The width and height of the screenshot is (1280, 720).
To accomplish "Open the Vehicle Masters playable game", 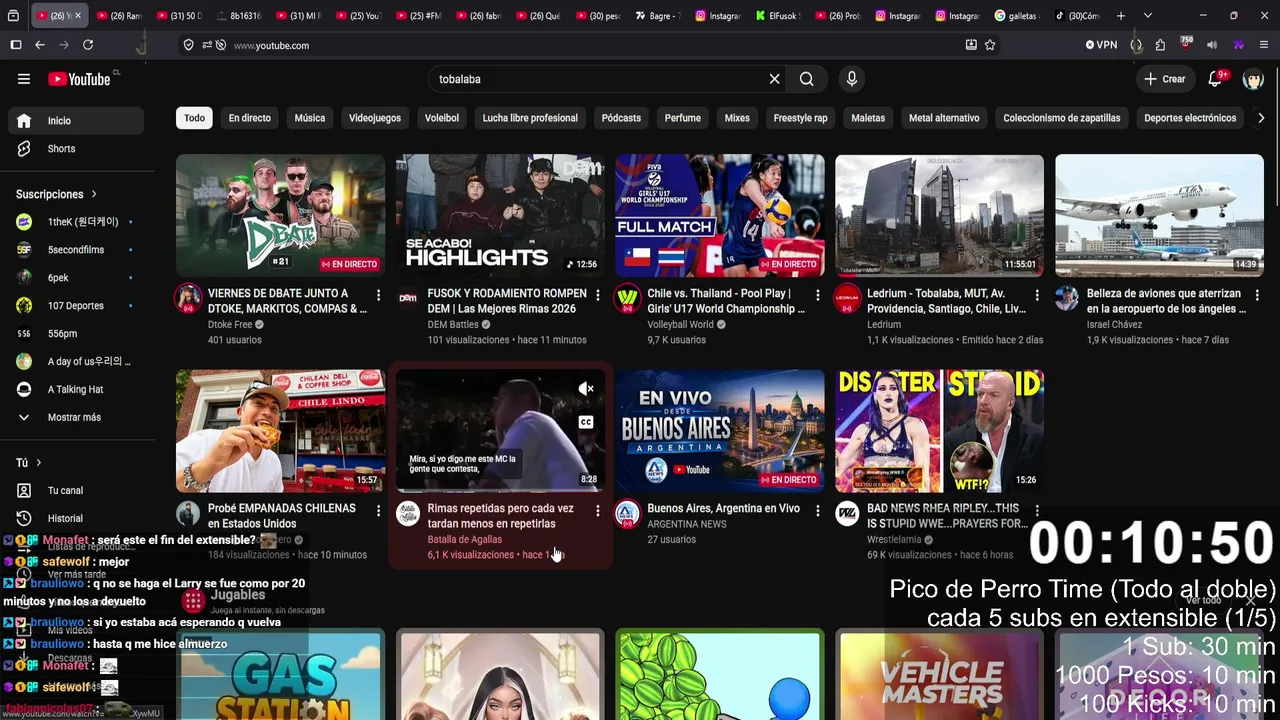I will pos(939,675).
